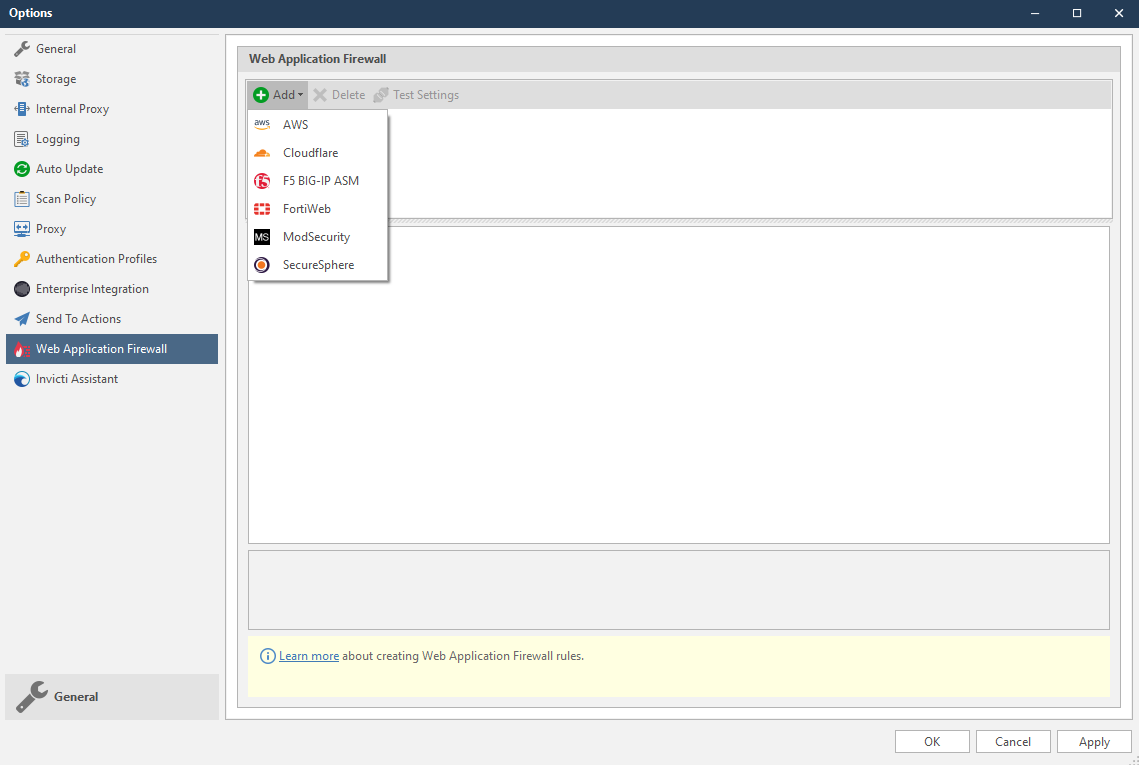Click the Web Application Firewall flame icon
1139x765 pixels.
pyautogui.click(x=20, y=348)
